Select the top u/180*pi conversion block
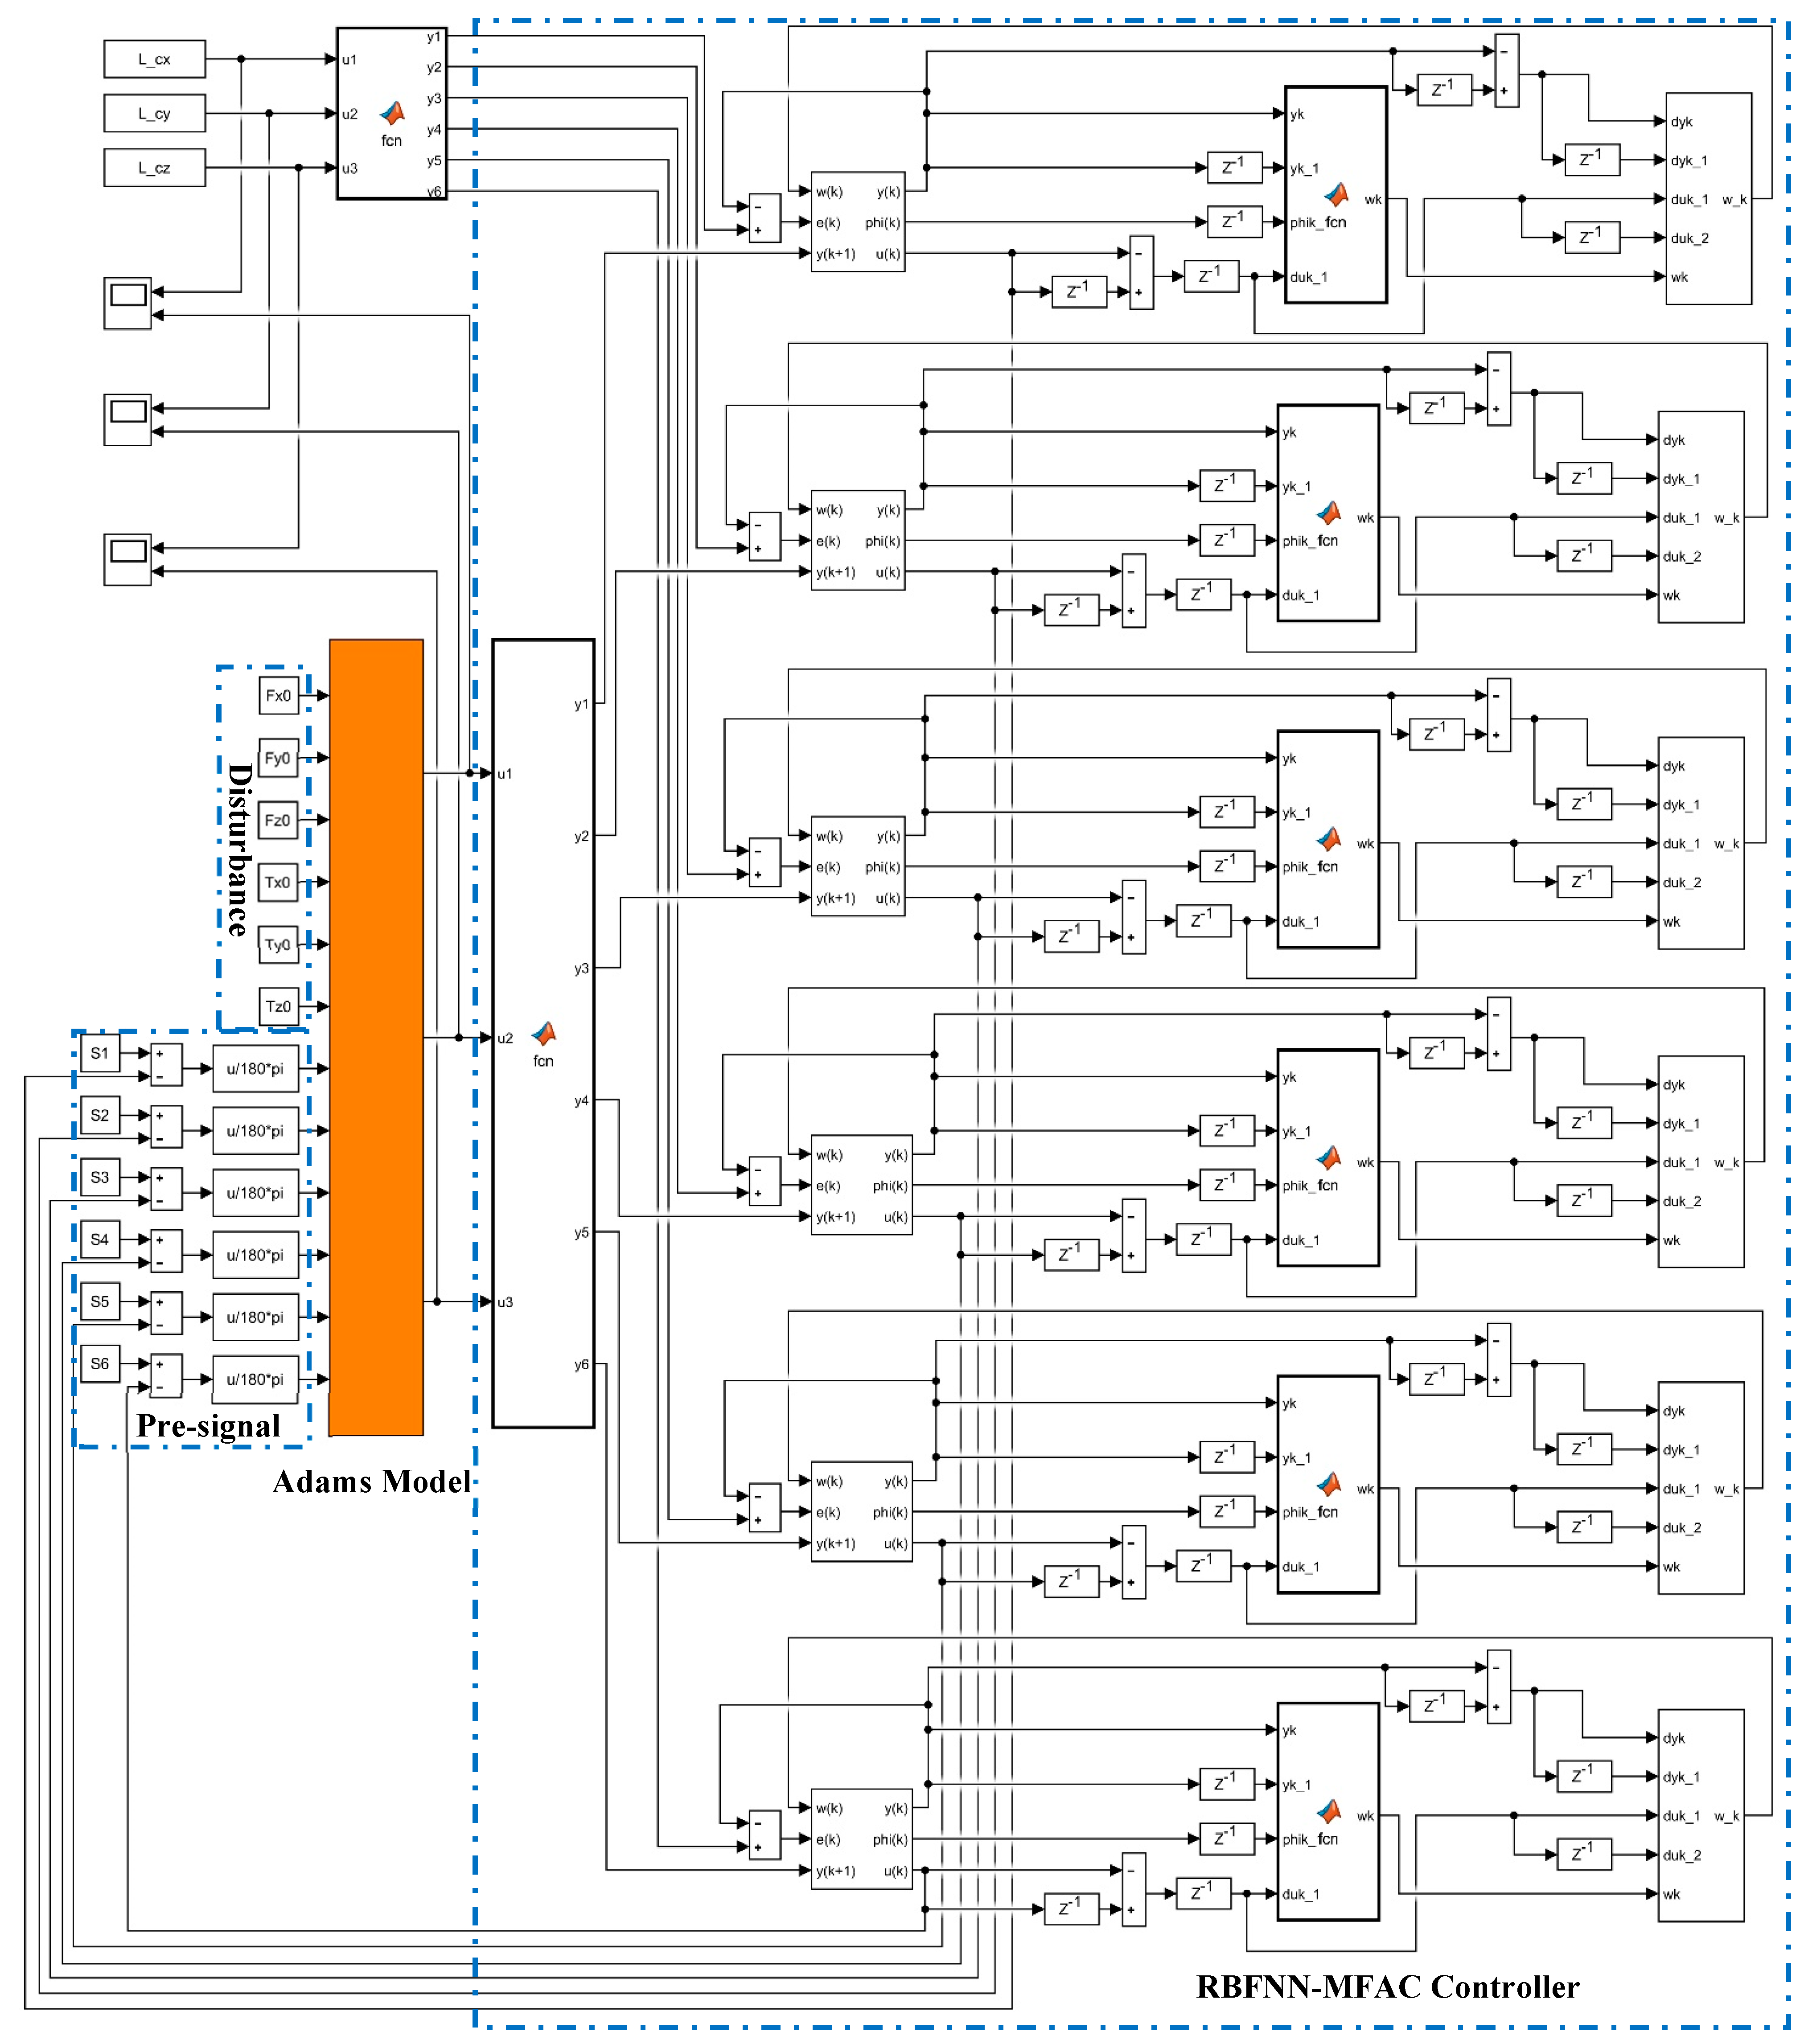 point(255,1069)
